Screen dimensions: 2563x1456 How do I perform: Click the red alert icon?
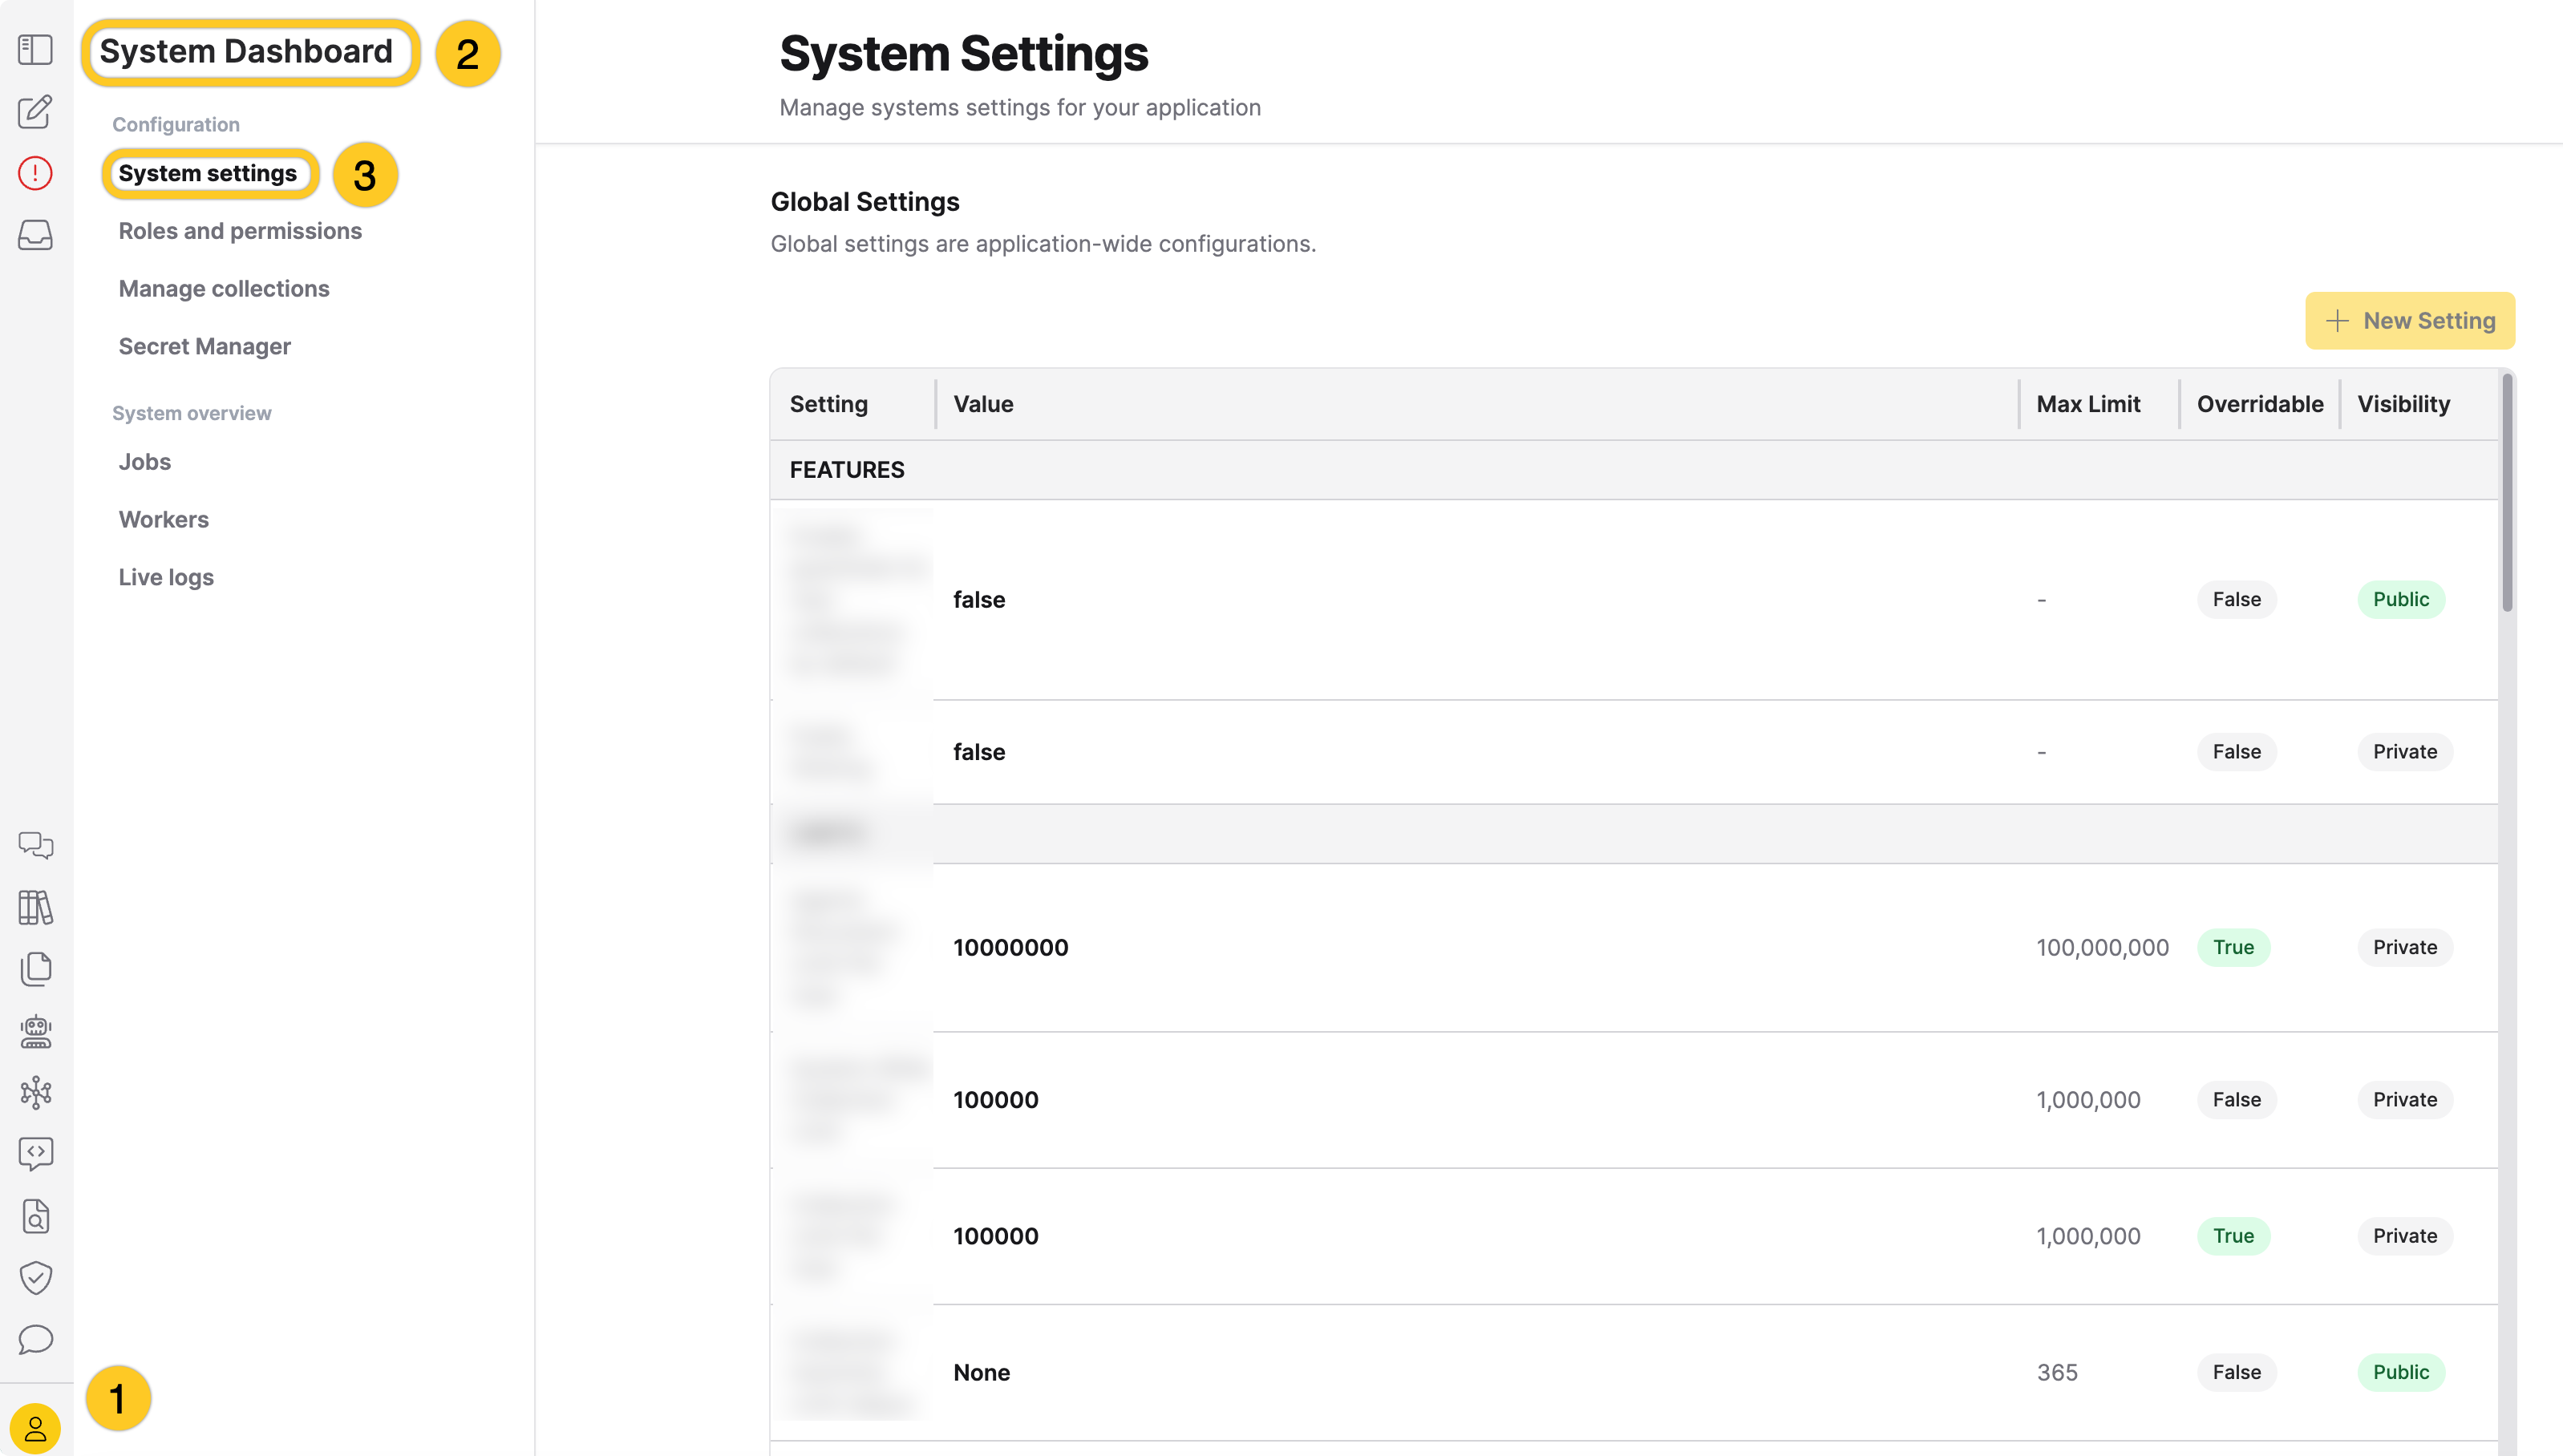coord(35,173)
